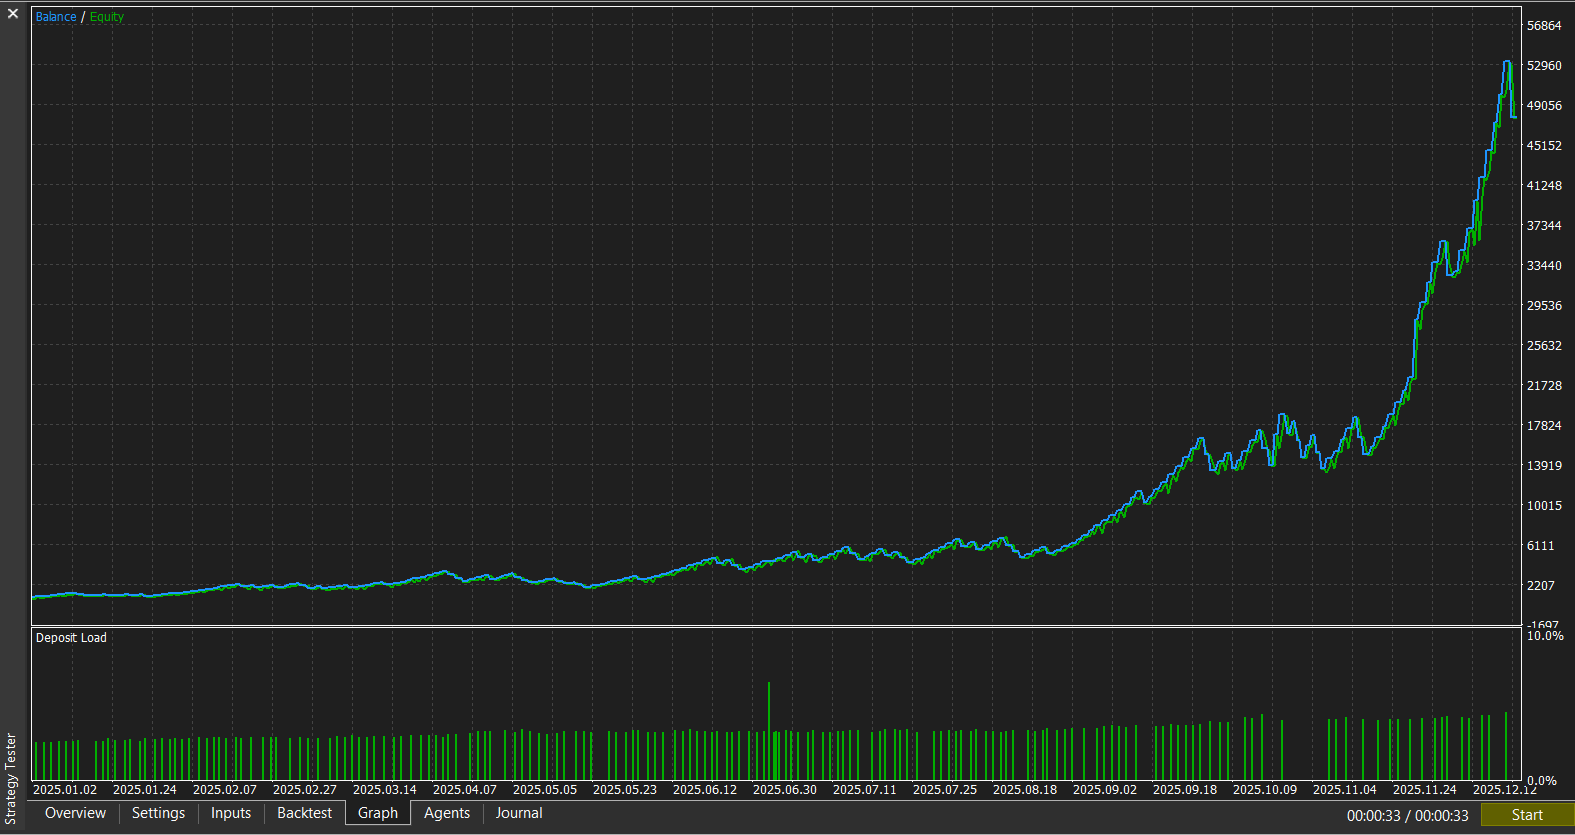Viewport: 1575px width, 835px height.
Task: Click the 41248 axis value
Action: click(x=1544, y=186)
